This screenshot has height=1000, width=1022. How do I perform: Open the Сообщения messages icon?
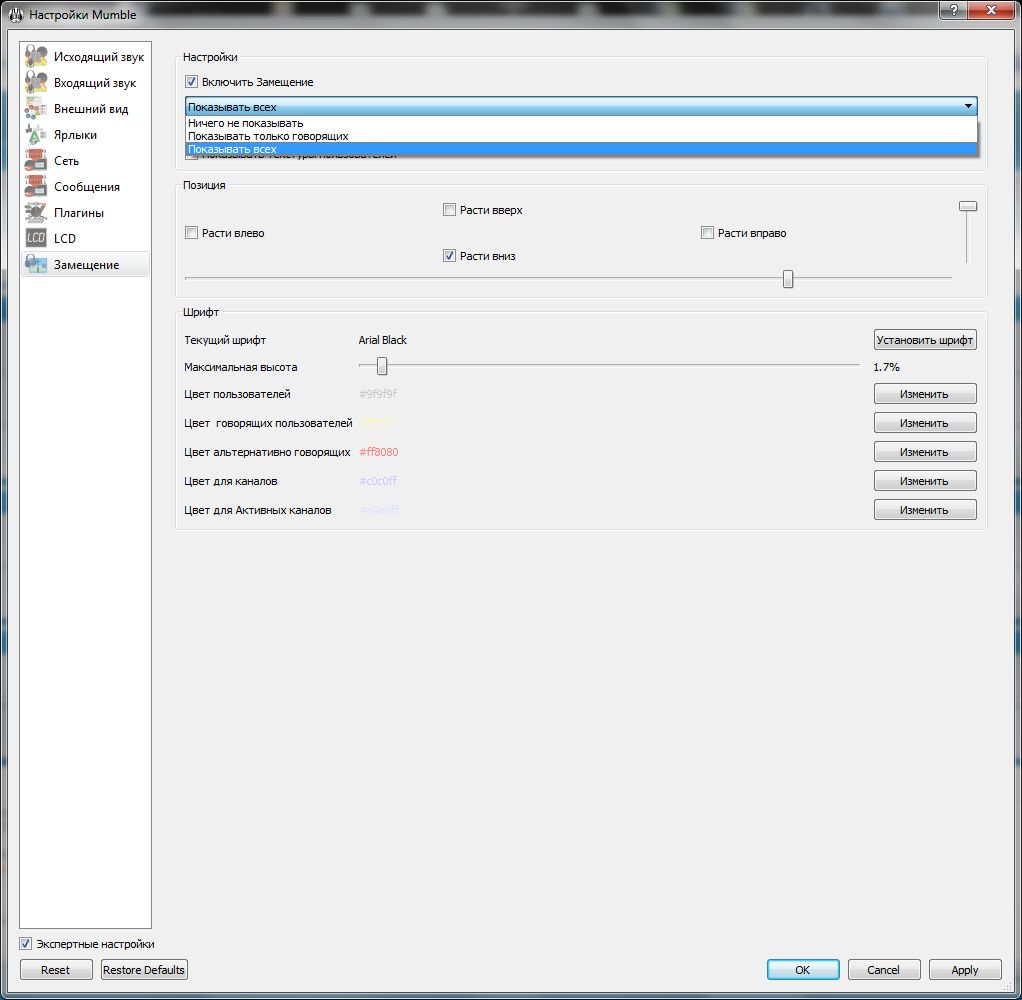37,187
